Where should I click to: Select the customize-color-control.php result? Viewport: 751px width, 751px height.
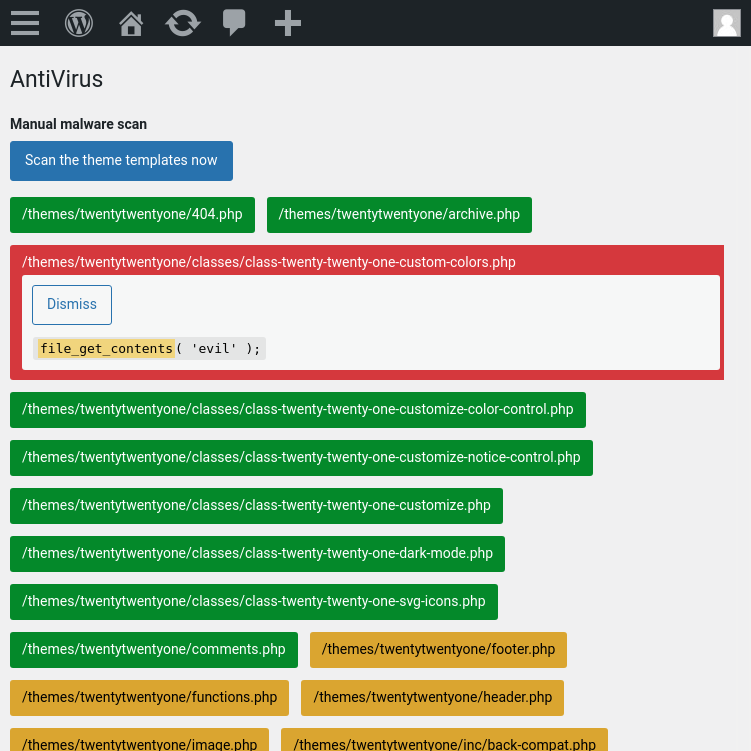[298, 410]
